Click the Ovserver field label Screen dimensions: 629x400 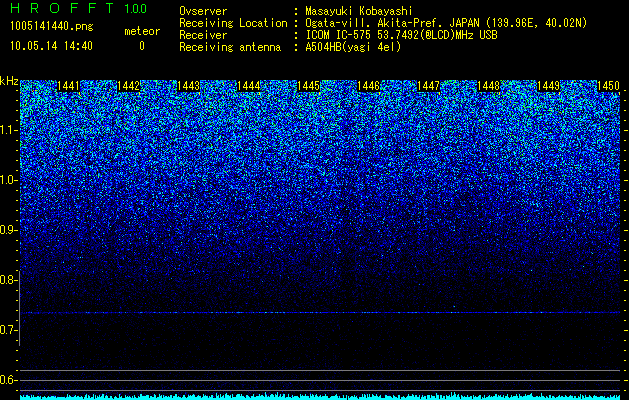point(203,11)
